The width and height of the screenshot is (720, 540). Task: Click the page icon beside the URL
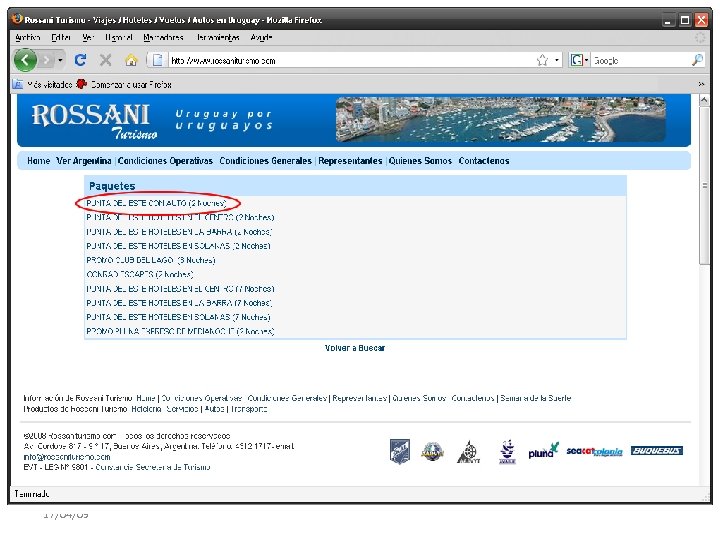tap(158, 60)
